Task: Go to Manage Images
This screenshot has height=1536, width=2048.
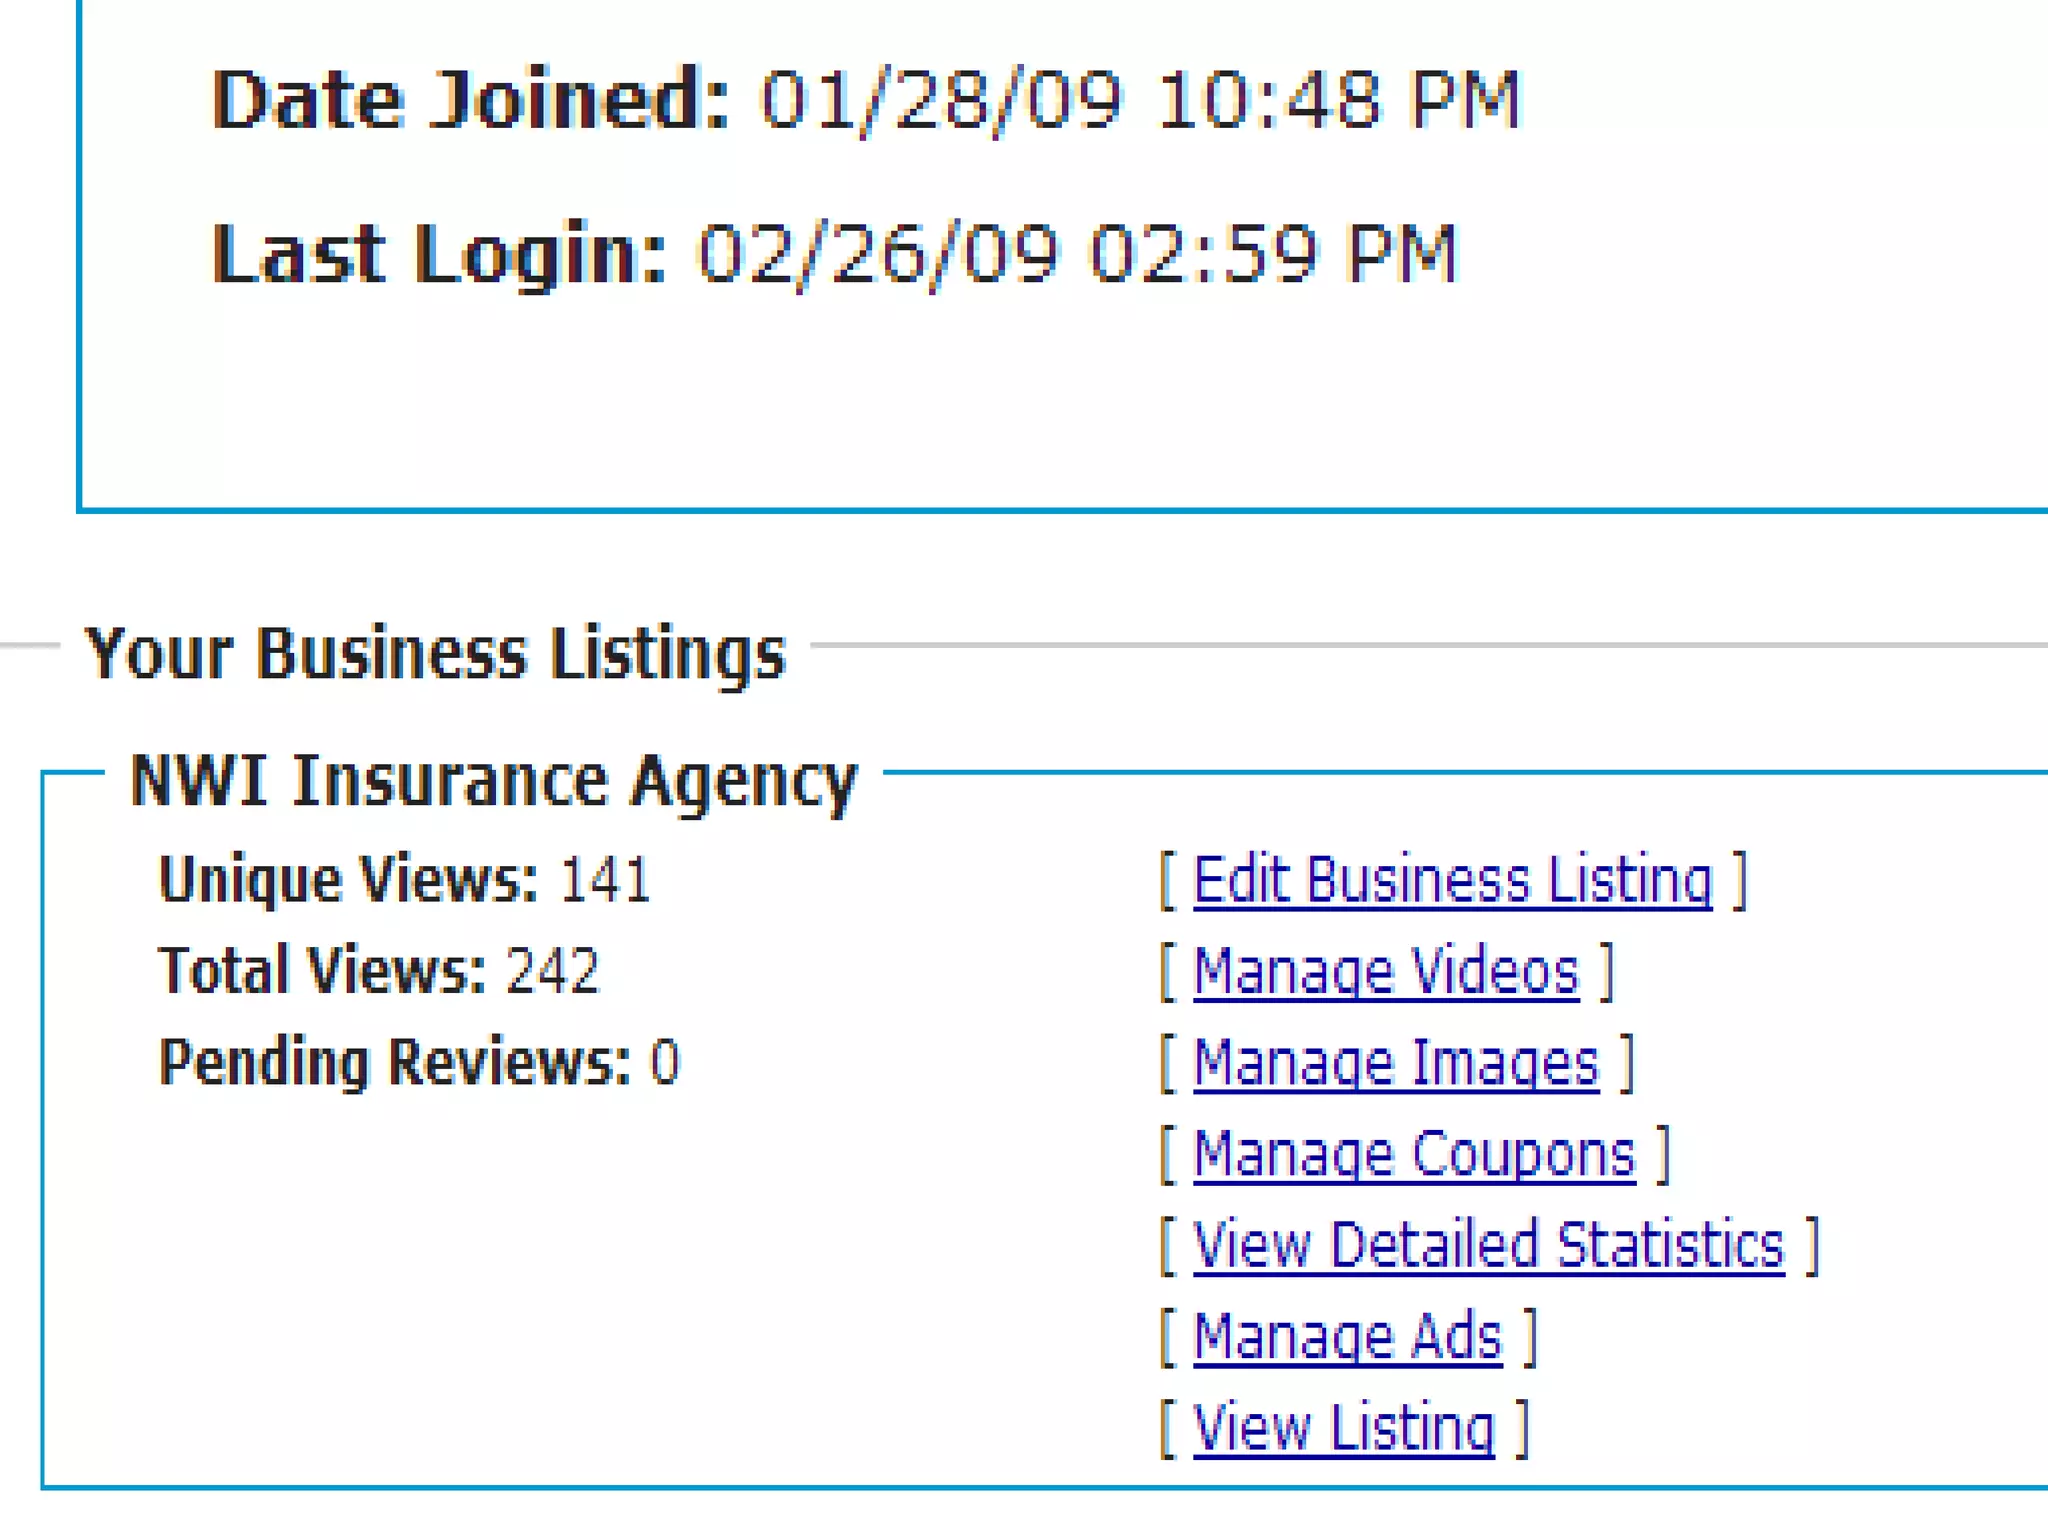Action: click(x=1396, y=1063)
